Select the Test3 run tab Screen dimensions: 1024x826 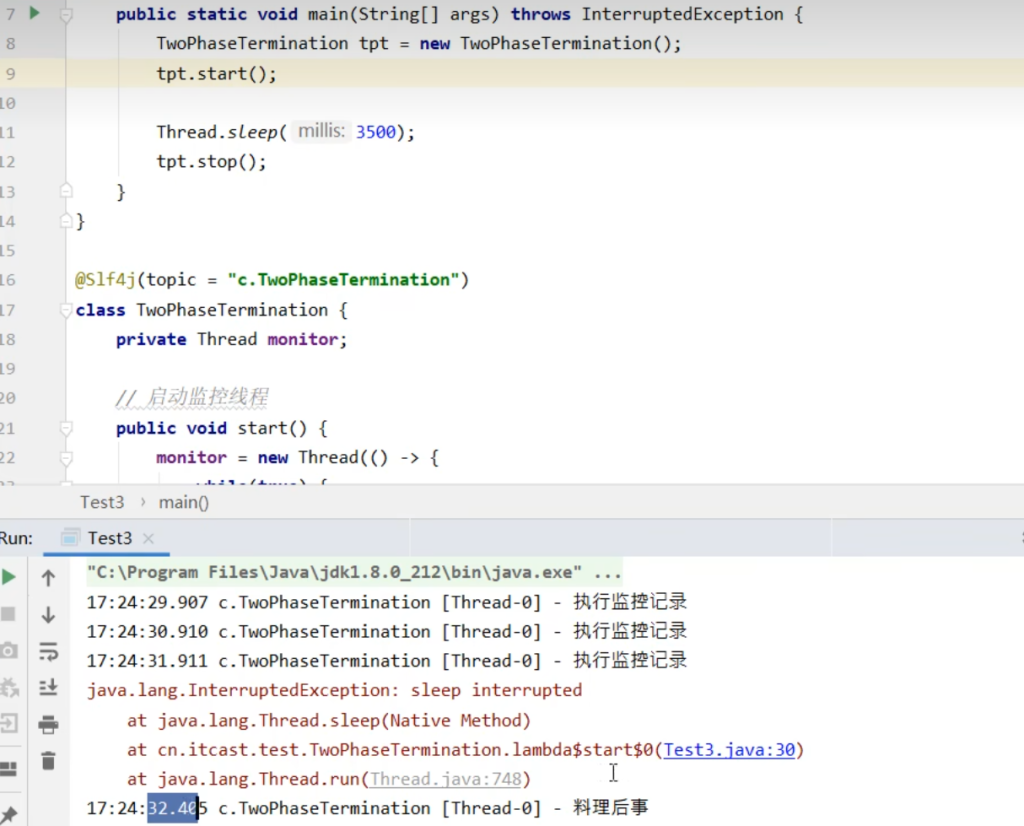pyautogui.click(x=109, y=538)
